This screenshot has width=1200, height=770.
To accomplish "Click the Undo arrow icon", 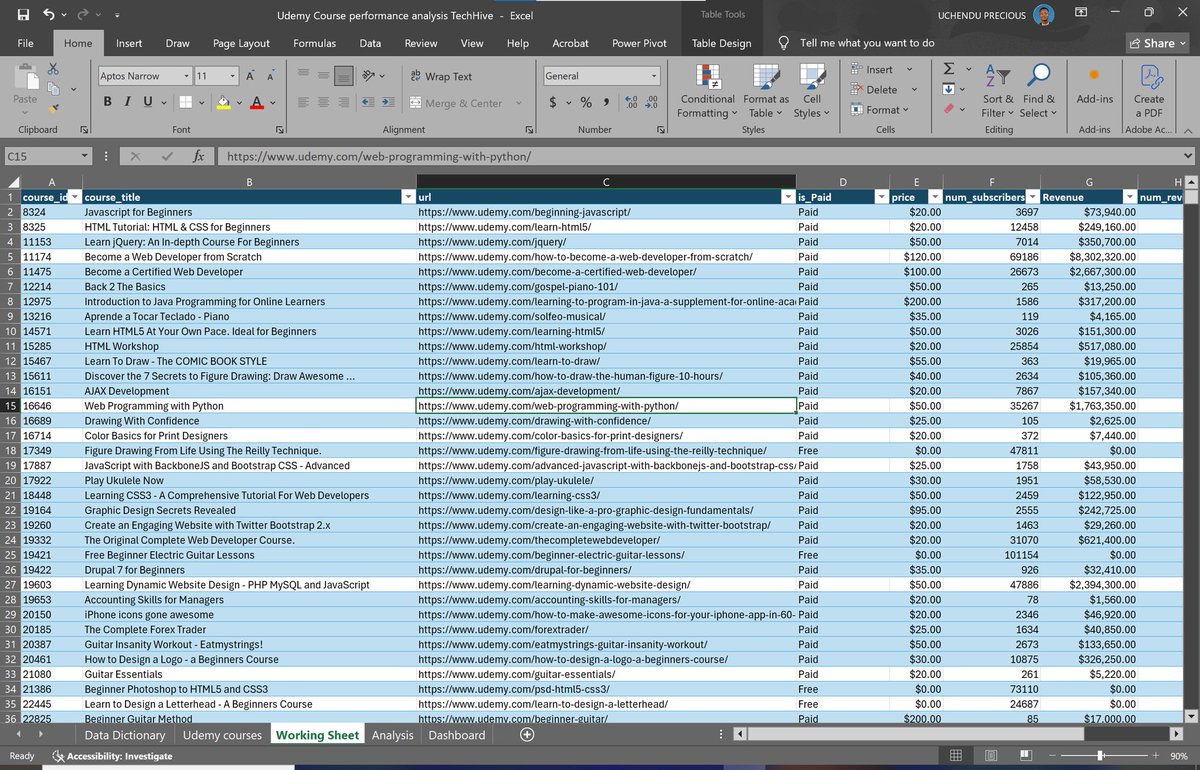I will pos(49,15).
